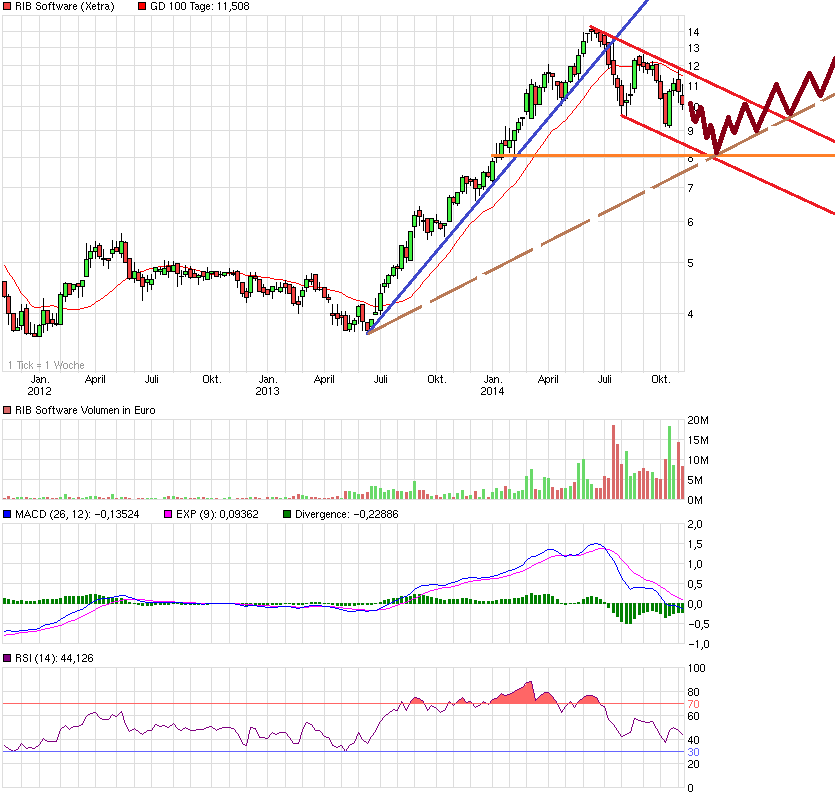Click the volume axis value 15M
Screen dimensions: 835x796
[698, 440]
